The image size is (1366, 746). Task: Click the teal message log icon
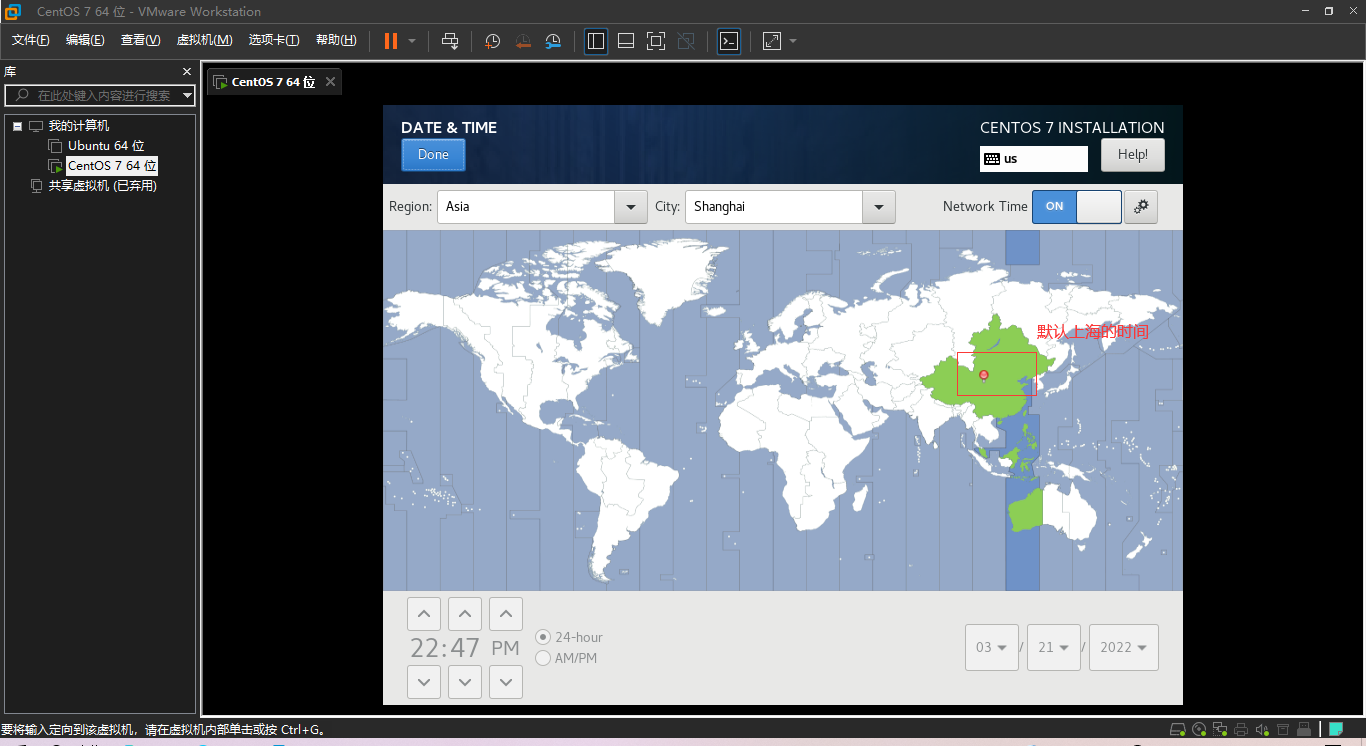1335,730
